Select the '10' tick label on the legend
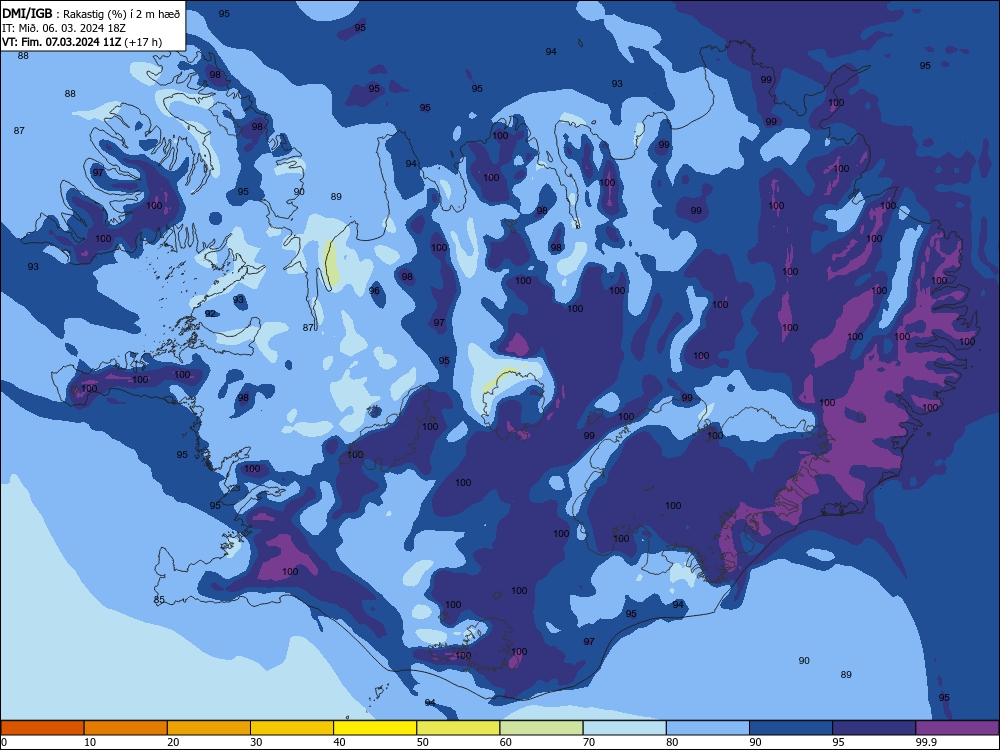The image size is (1000, 750). click(x=90, y=742)
